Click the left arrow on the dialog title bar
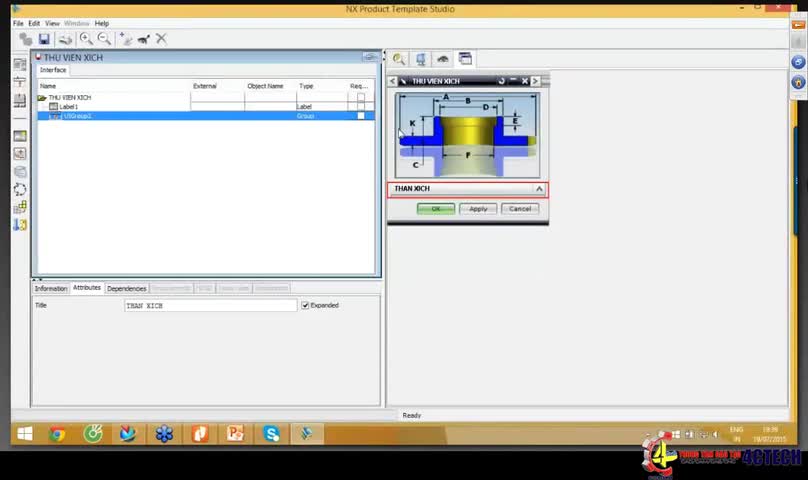 (x=393, y=81)
